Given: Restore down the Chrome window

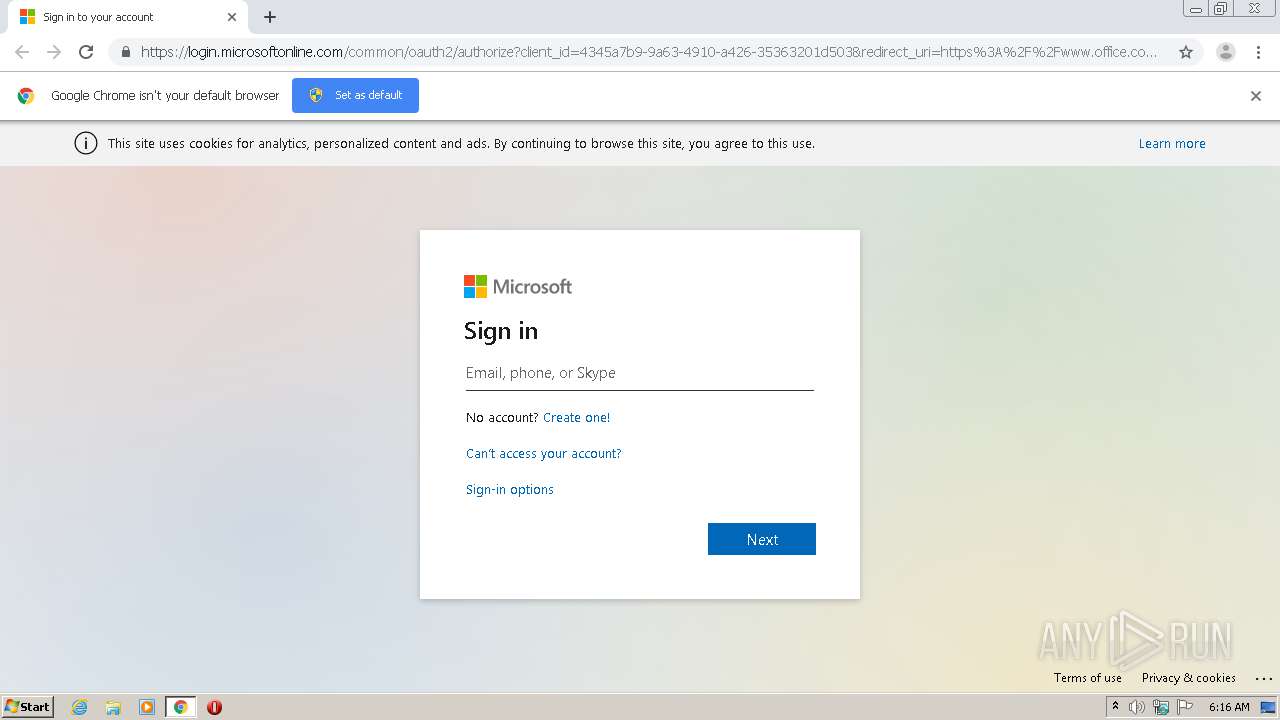Looking at the screenshot, I should pos(1221,9).
